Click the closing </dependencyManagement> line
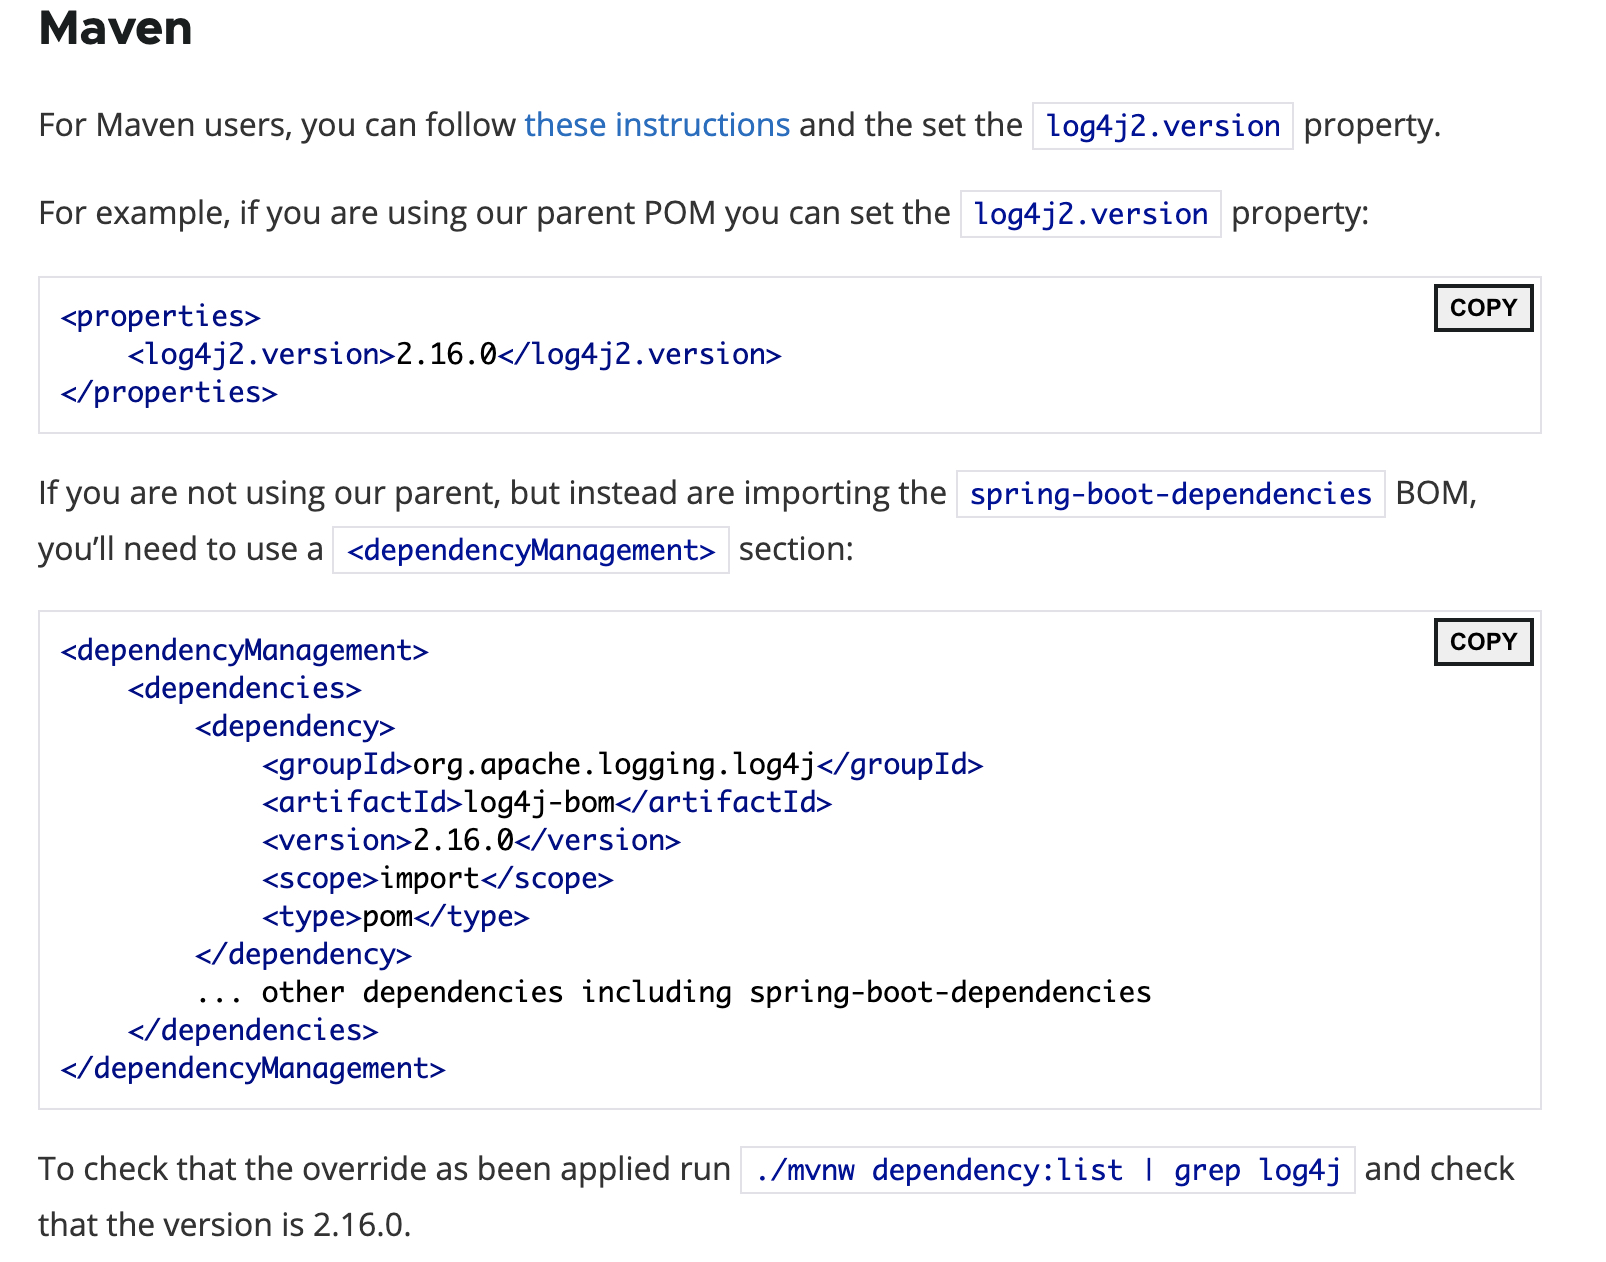 [253, 1068]
